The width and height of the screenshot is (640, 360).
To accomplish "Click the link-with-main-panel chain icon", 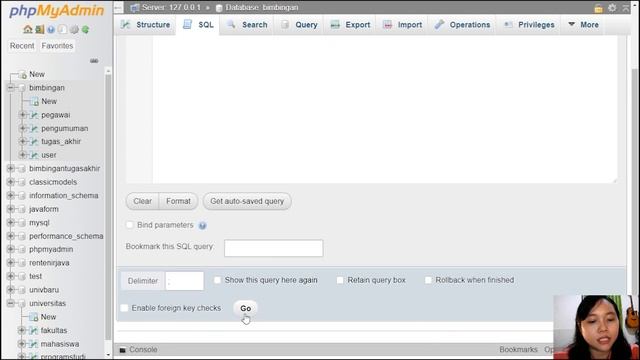I will tap(94, 61).
